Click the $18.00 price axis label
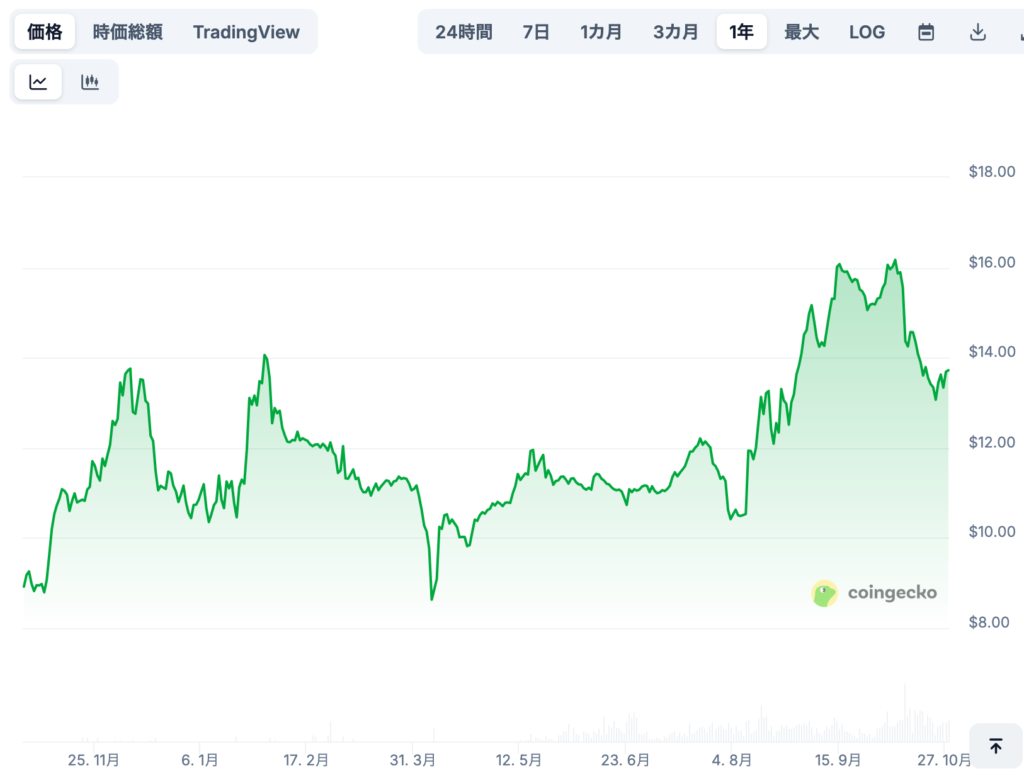 pyautogui.click(x=990, y=171)
